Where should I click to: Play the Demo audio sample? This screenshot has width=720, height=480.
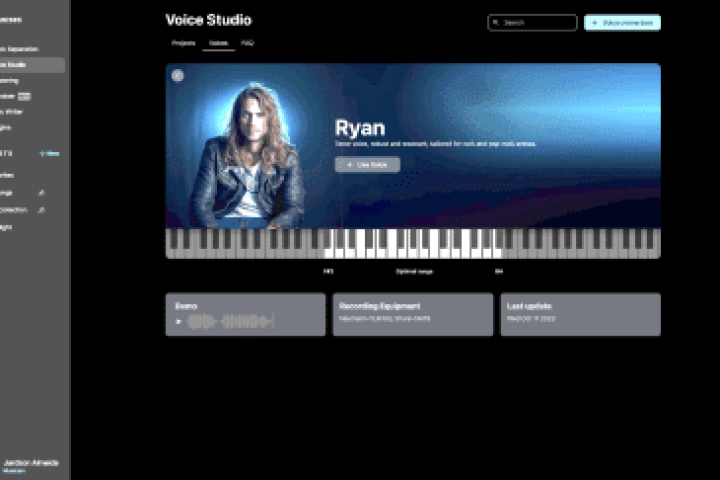click(x=178, y=322)
